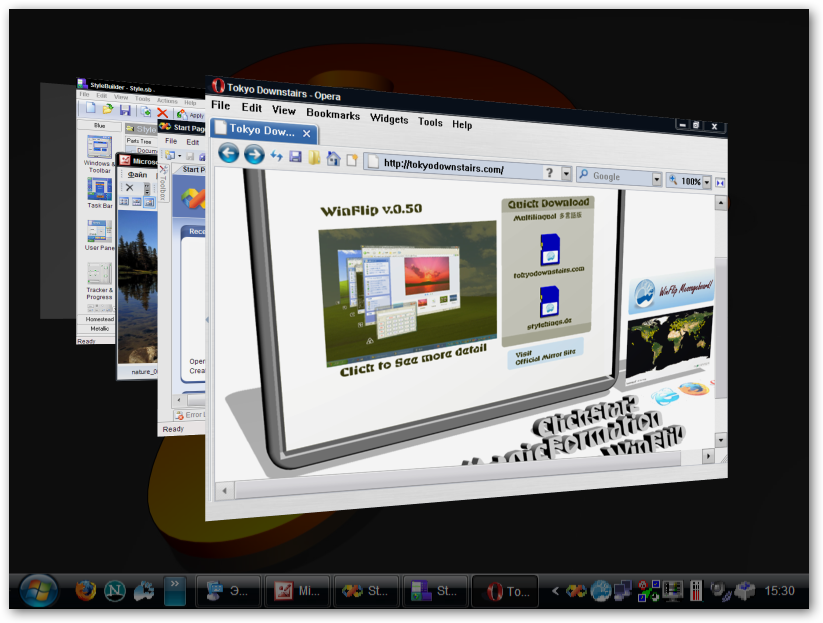Open the Windows Start orb
Viewport: 823px width, 623px height.
click(38, 591)
